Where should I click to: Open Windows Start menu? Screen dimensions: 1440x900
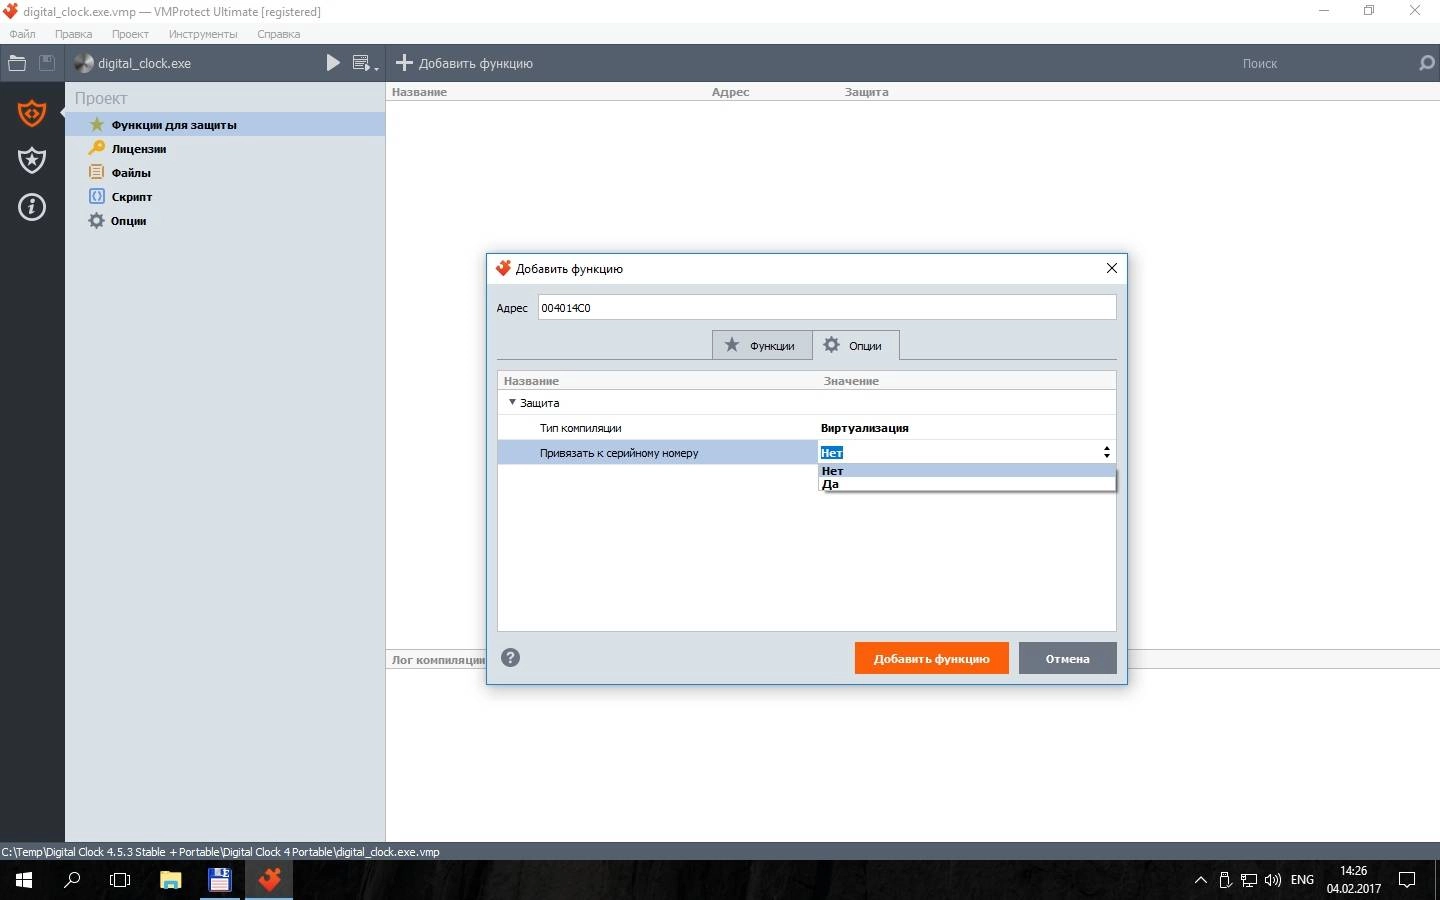[x=24, y=880]
